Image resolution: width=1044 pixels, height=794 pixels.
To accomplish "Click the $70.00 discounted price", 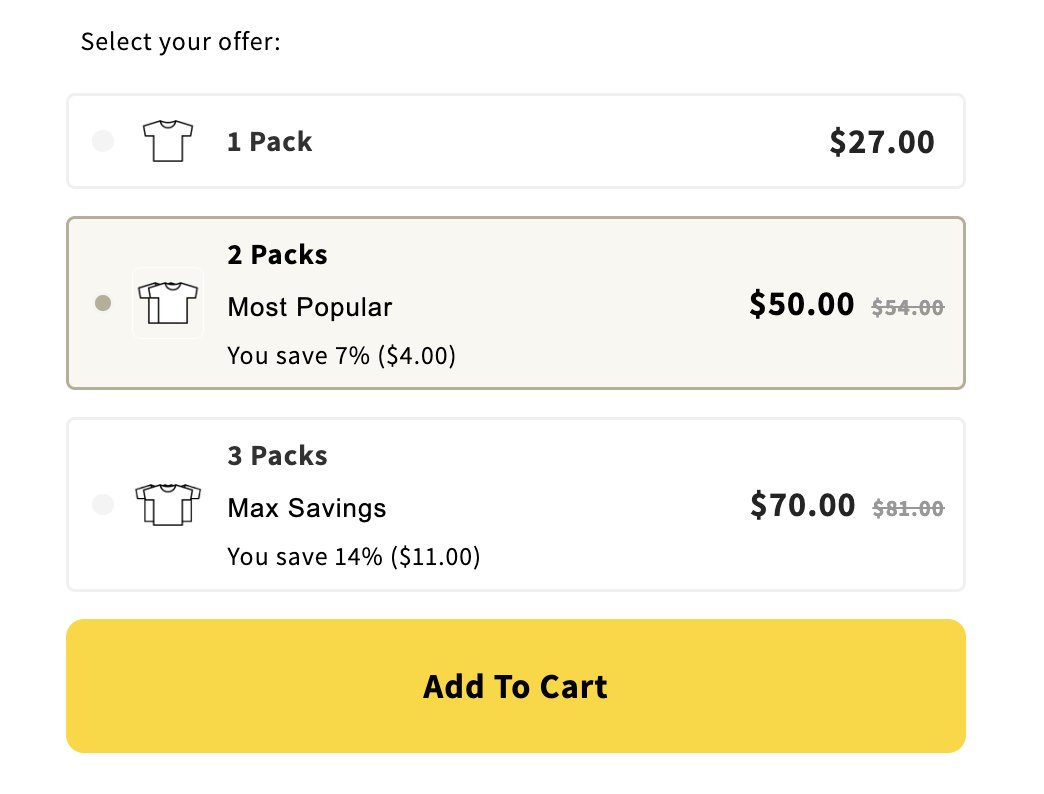I will 802,505.
